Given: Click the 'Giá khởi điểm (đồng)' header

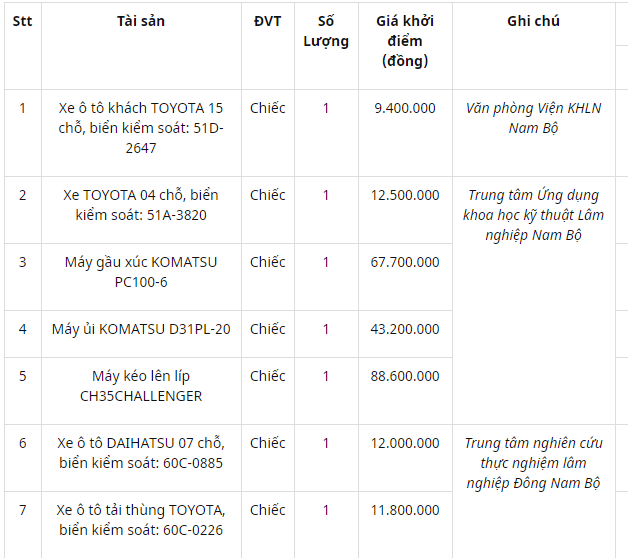Looking at the screenshot, I should point(405,41).
